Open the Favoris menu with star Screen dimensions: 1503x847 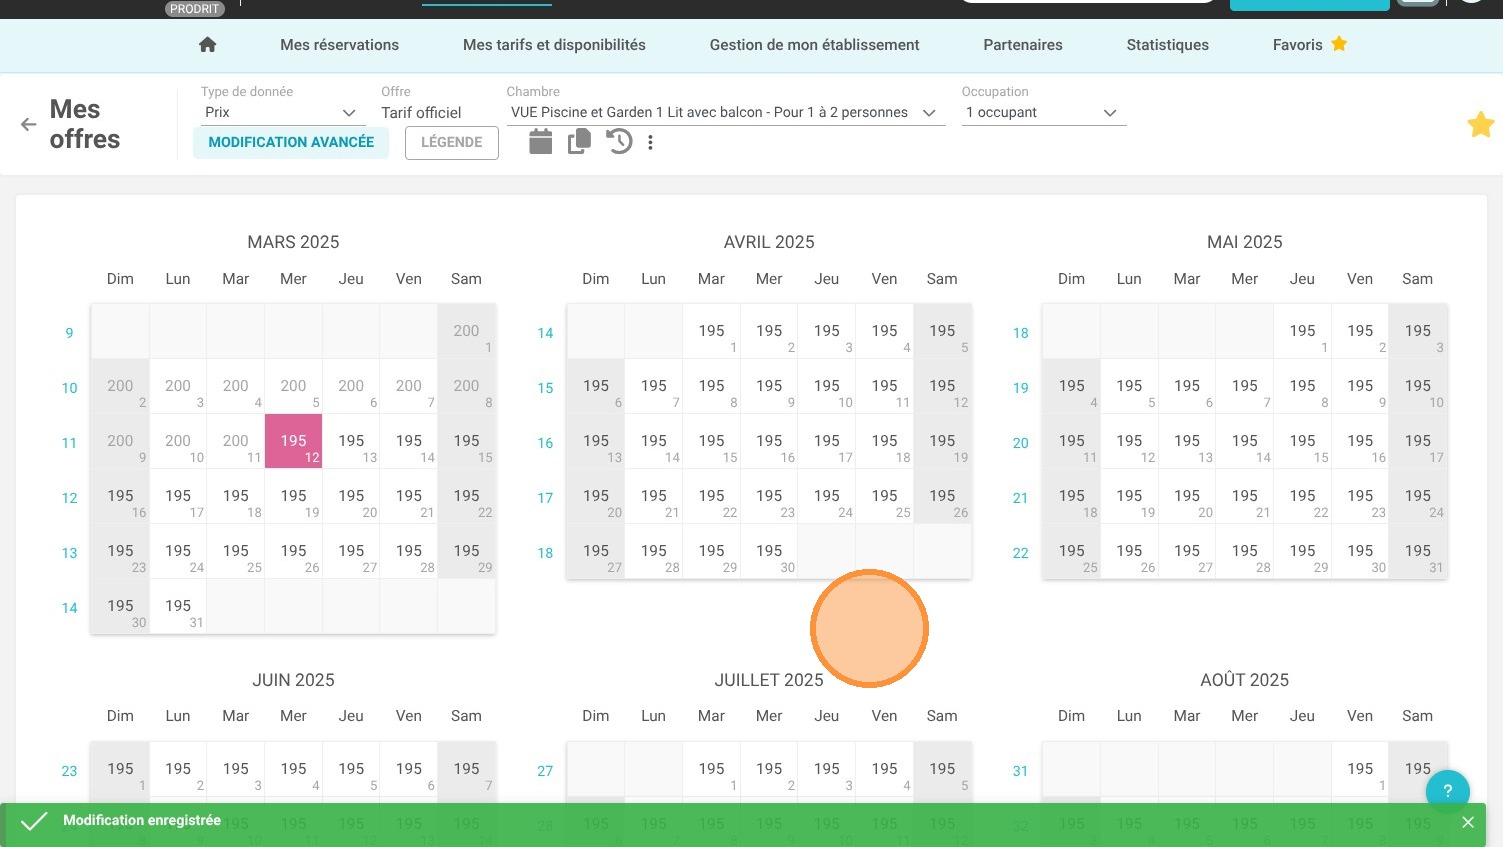(1310, 45)
